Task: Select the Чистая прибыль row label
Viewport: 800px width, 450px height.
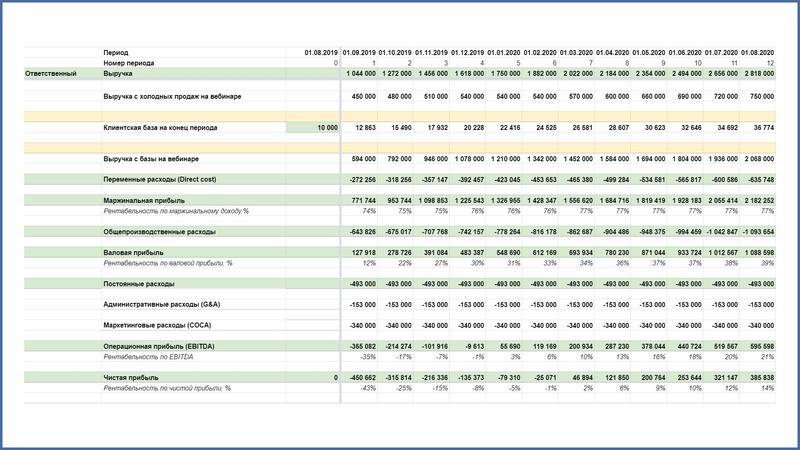Action: 131,378
